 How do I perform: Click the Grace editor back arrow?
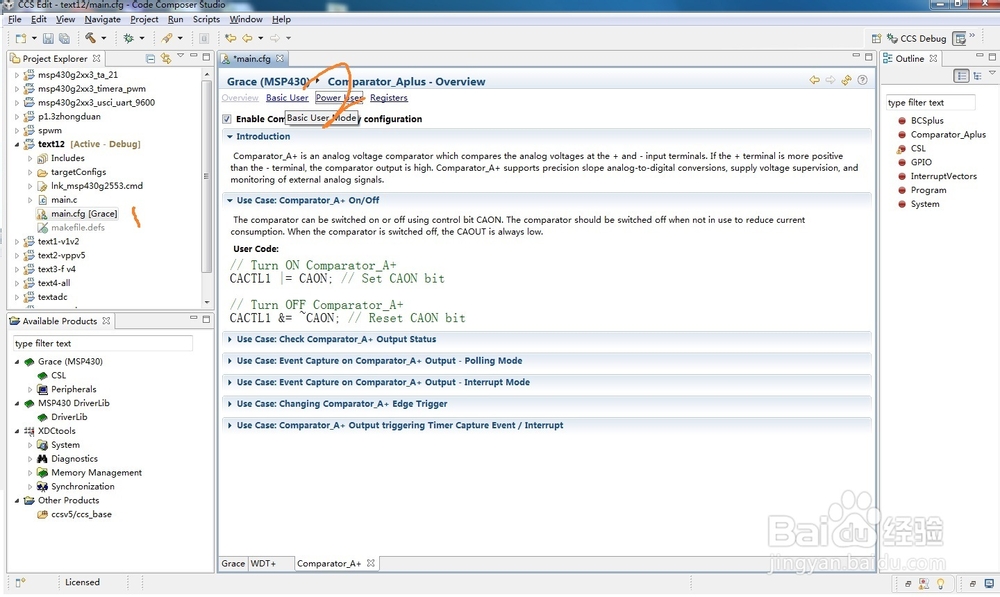pyautogui.click(x=814, y=80)
